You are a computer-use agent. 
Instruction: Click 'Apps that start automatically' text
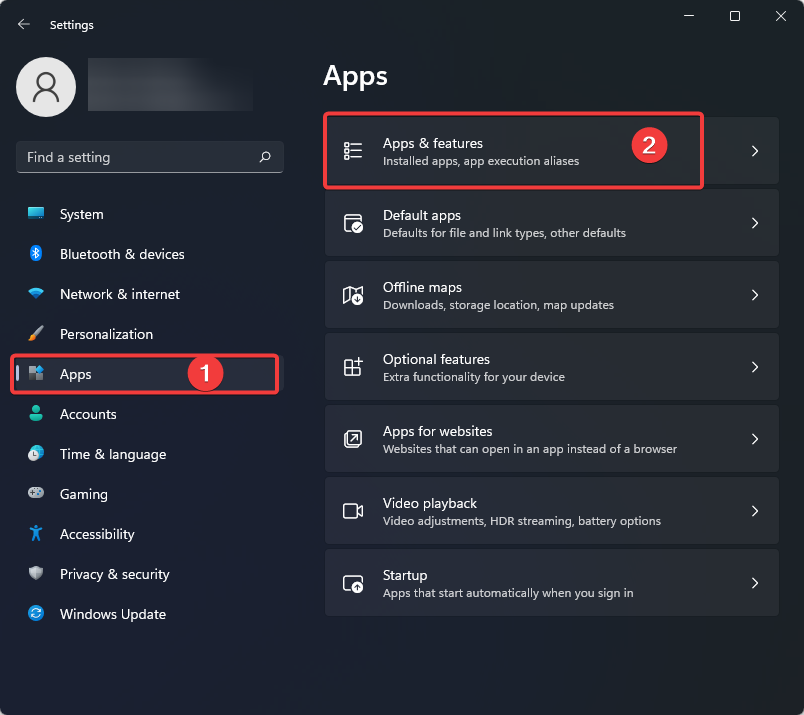pos(461,593)
